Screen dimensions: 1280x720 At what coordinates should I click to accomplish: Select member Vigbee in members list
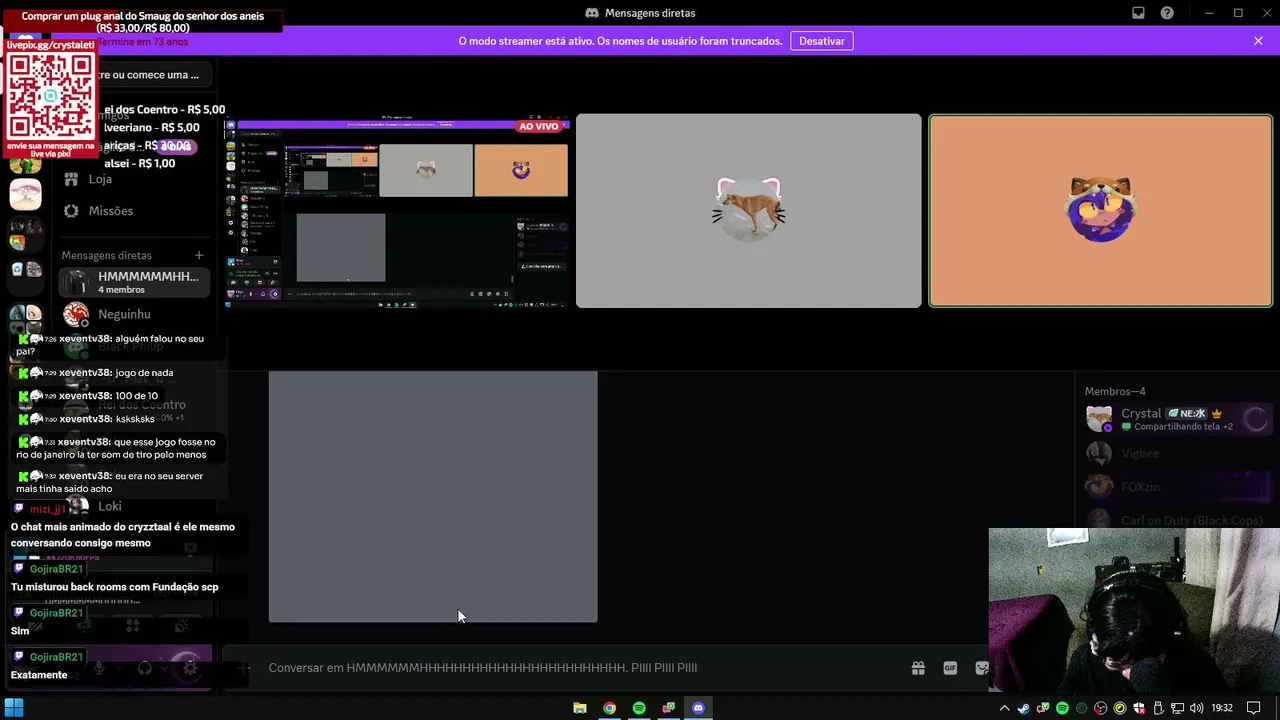1178,454
